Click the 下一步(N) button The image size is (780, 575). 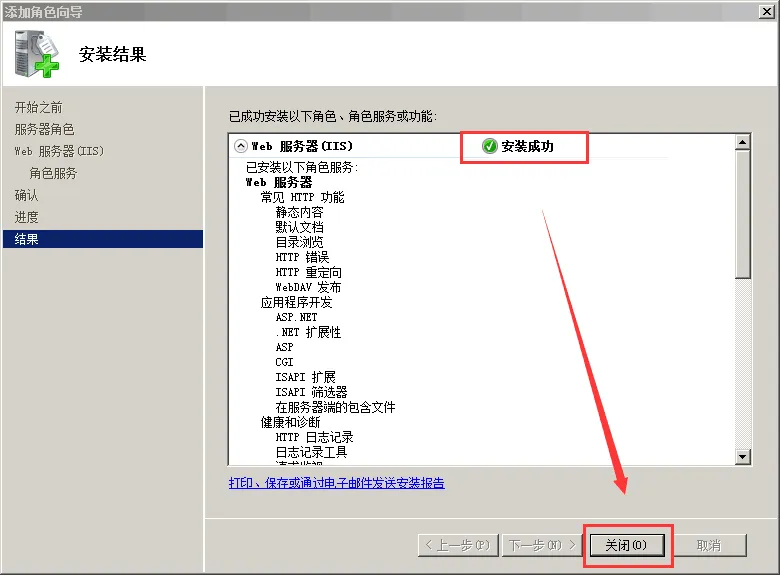pos(542,546)
